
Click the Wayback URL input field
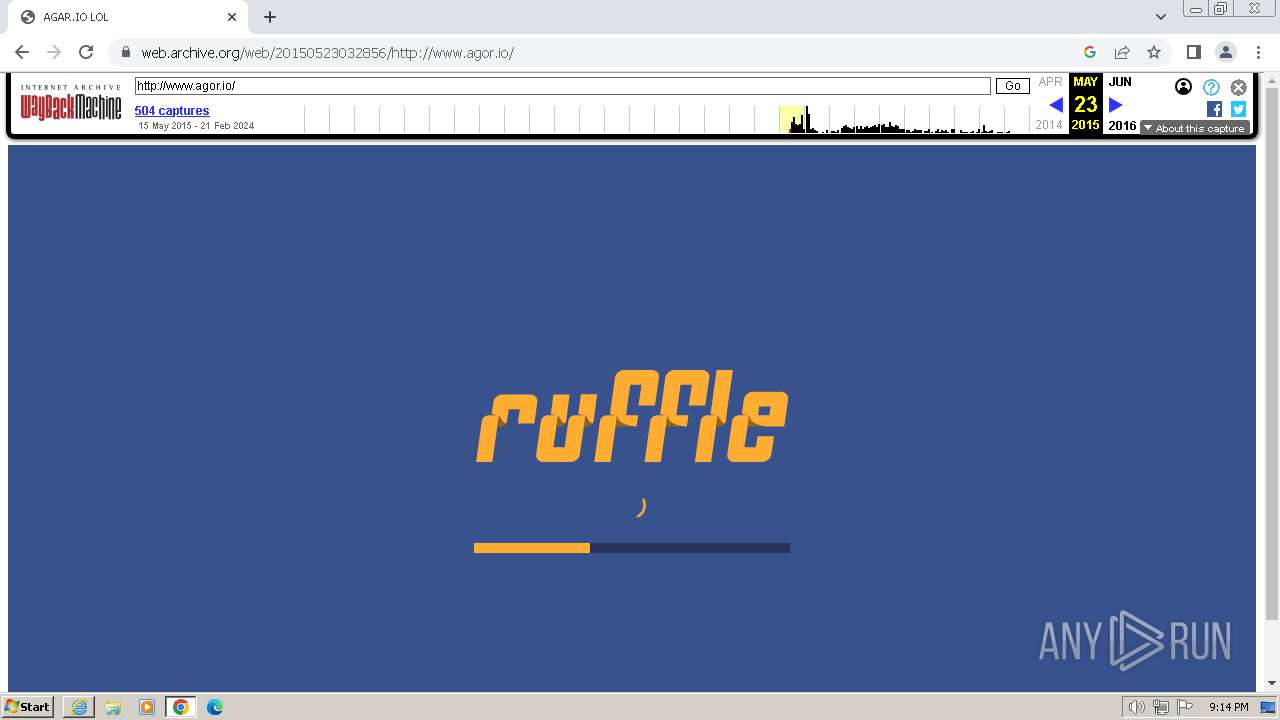coord(563,86)
